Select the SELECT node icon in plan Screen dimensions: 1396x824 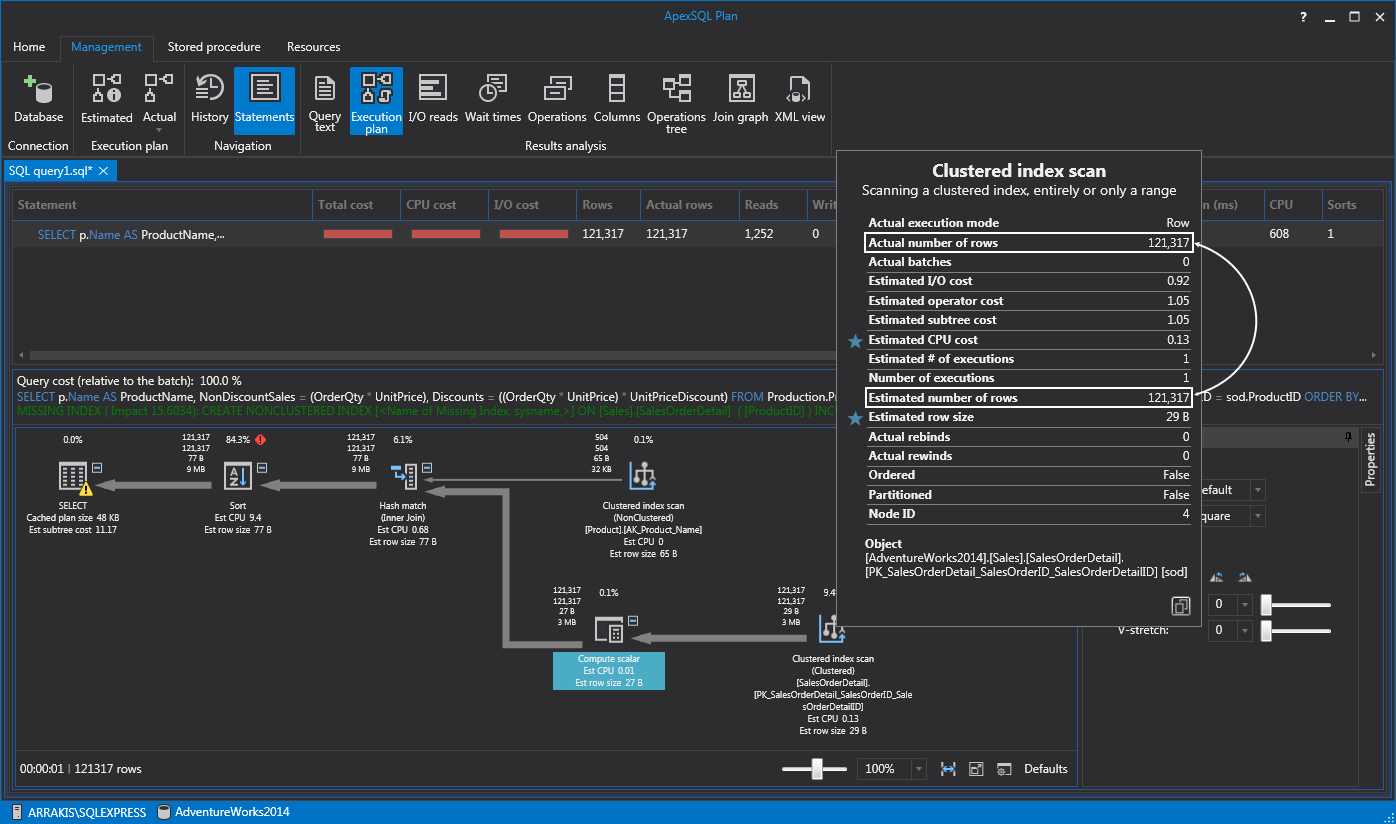[x=73, y=476]
